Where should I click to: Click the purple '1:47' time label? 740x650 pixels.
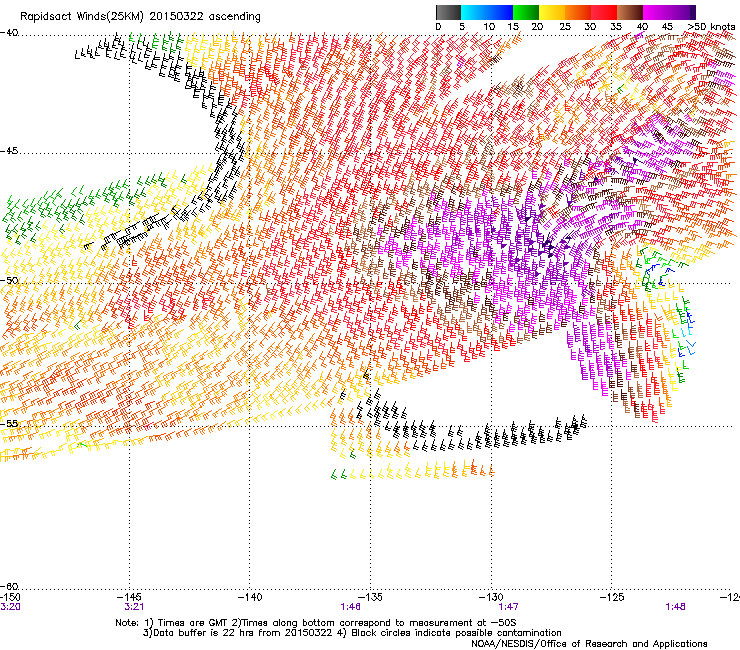(508, 607)
